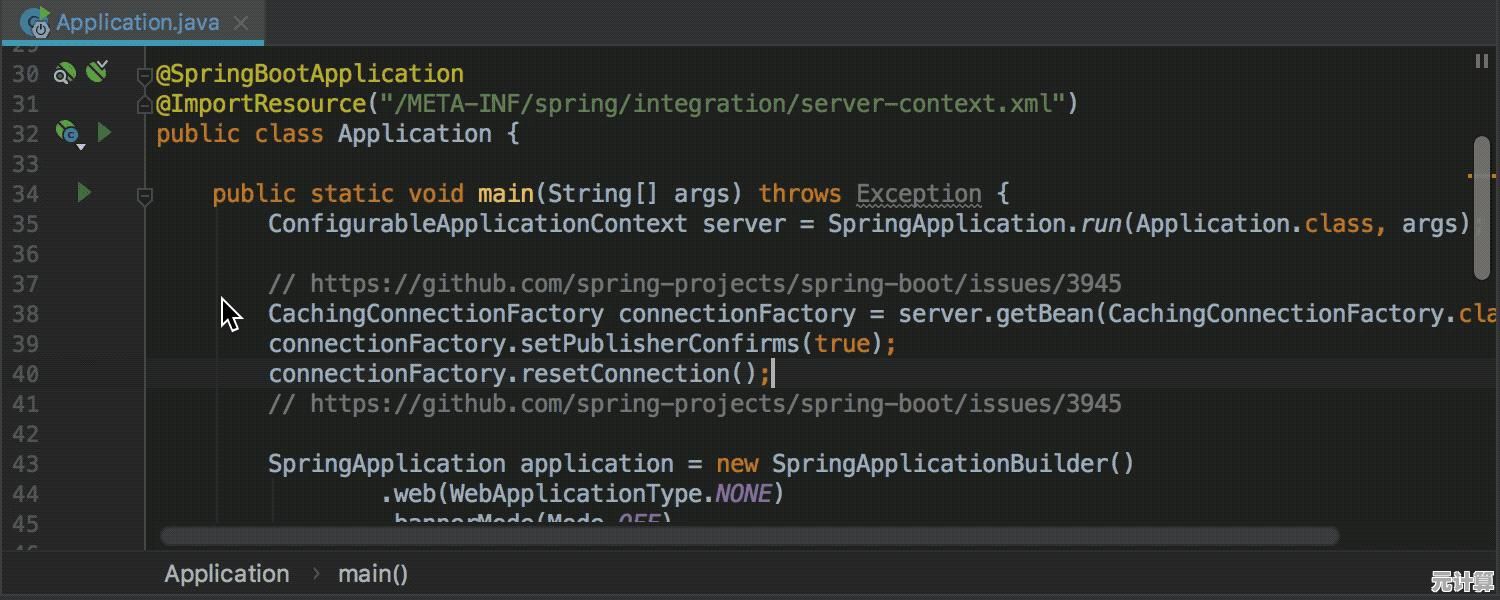Select main() in the breadcrumb bar

click(373, 574)
